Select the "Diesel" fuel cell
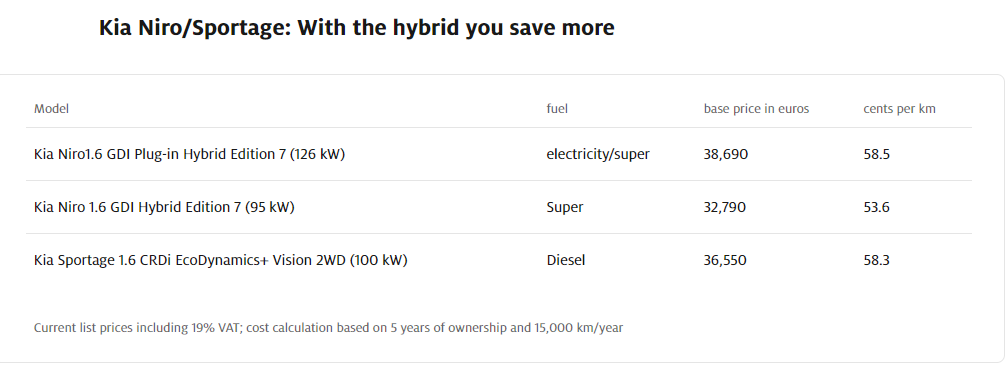 pyautogui.click(x=565, y=260)
